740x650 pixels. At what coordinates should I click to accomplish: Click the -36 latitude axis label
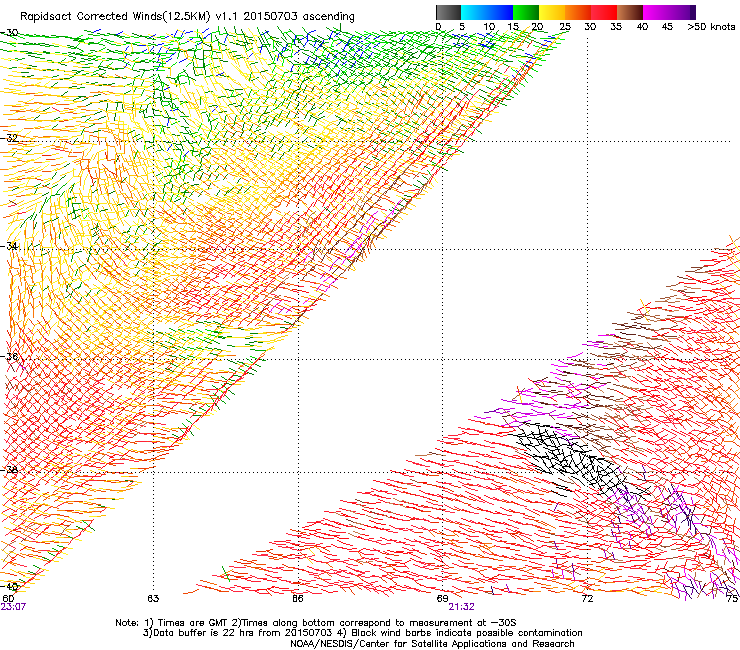click(x=9, y=356)
